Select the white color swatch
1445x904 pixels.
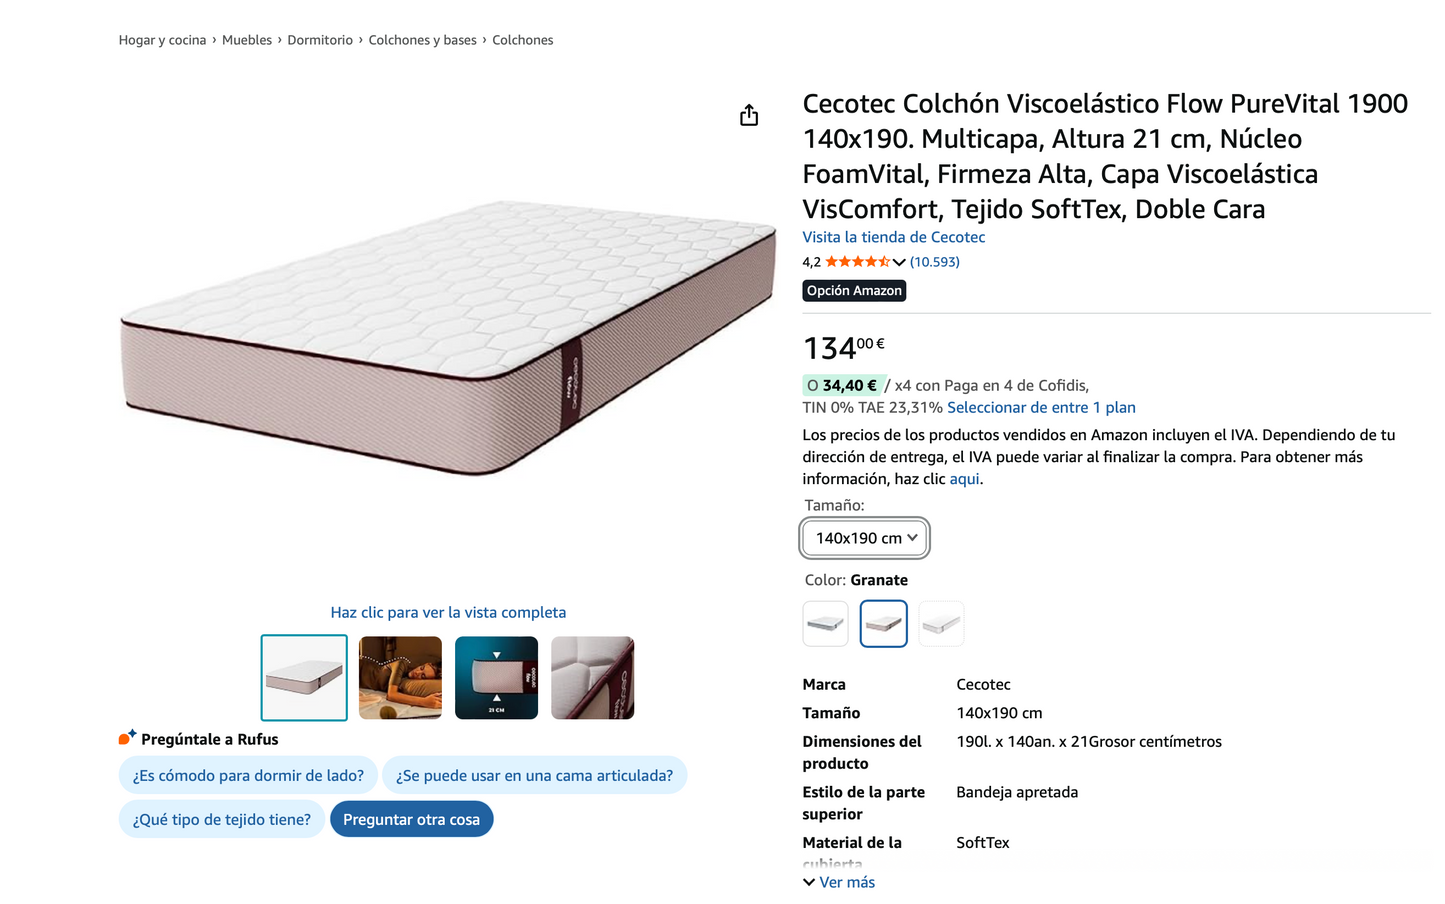[941, 624]
